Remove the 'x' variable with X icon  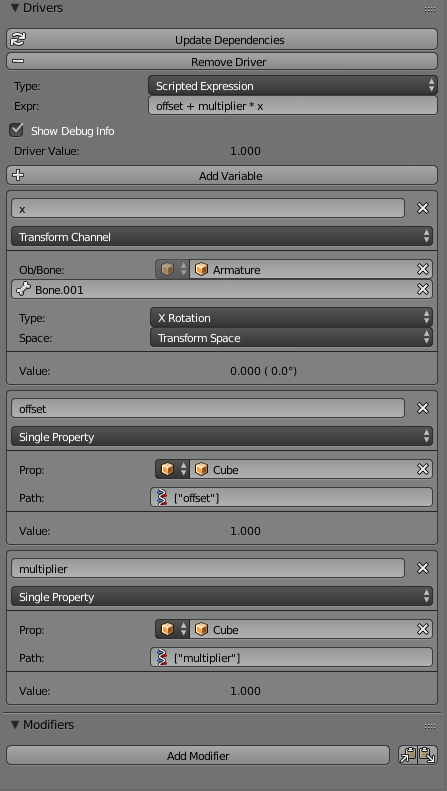(423, 208)
